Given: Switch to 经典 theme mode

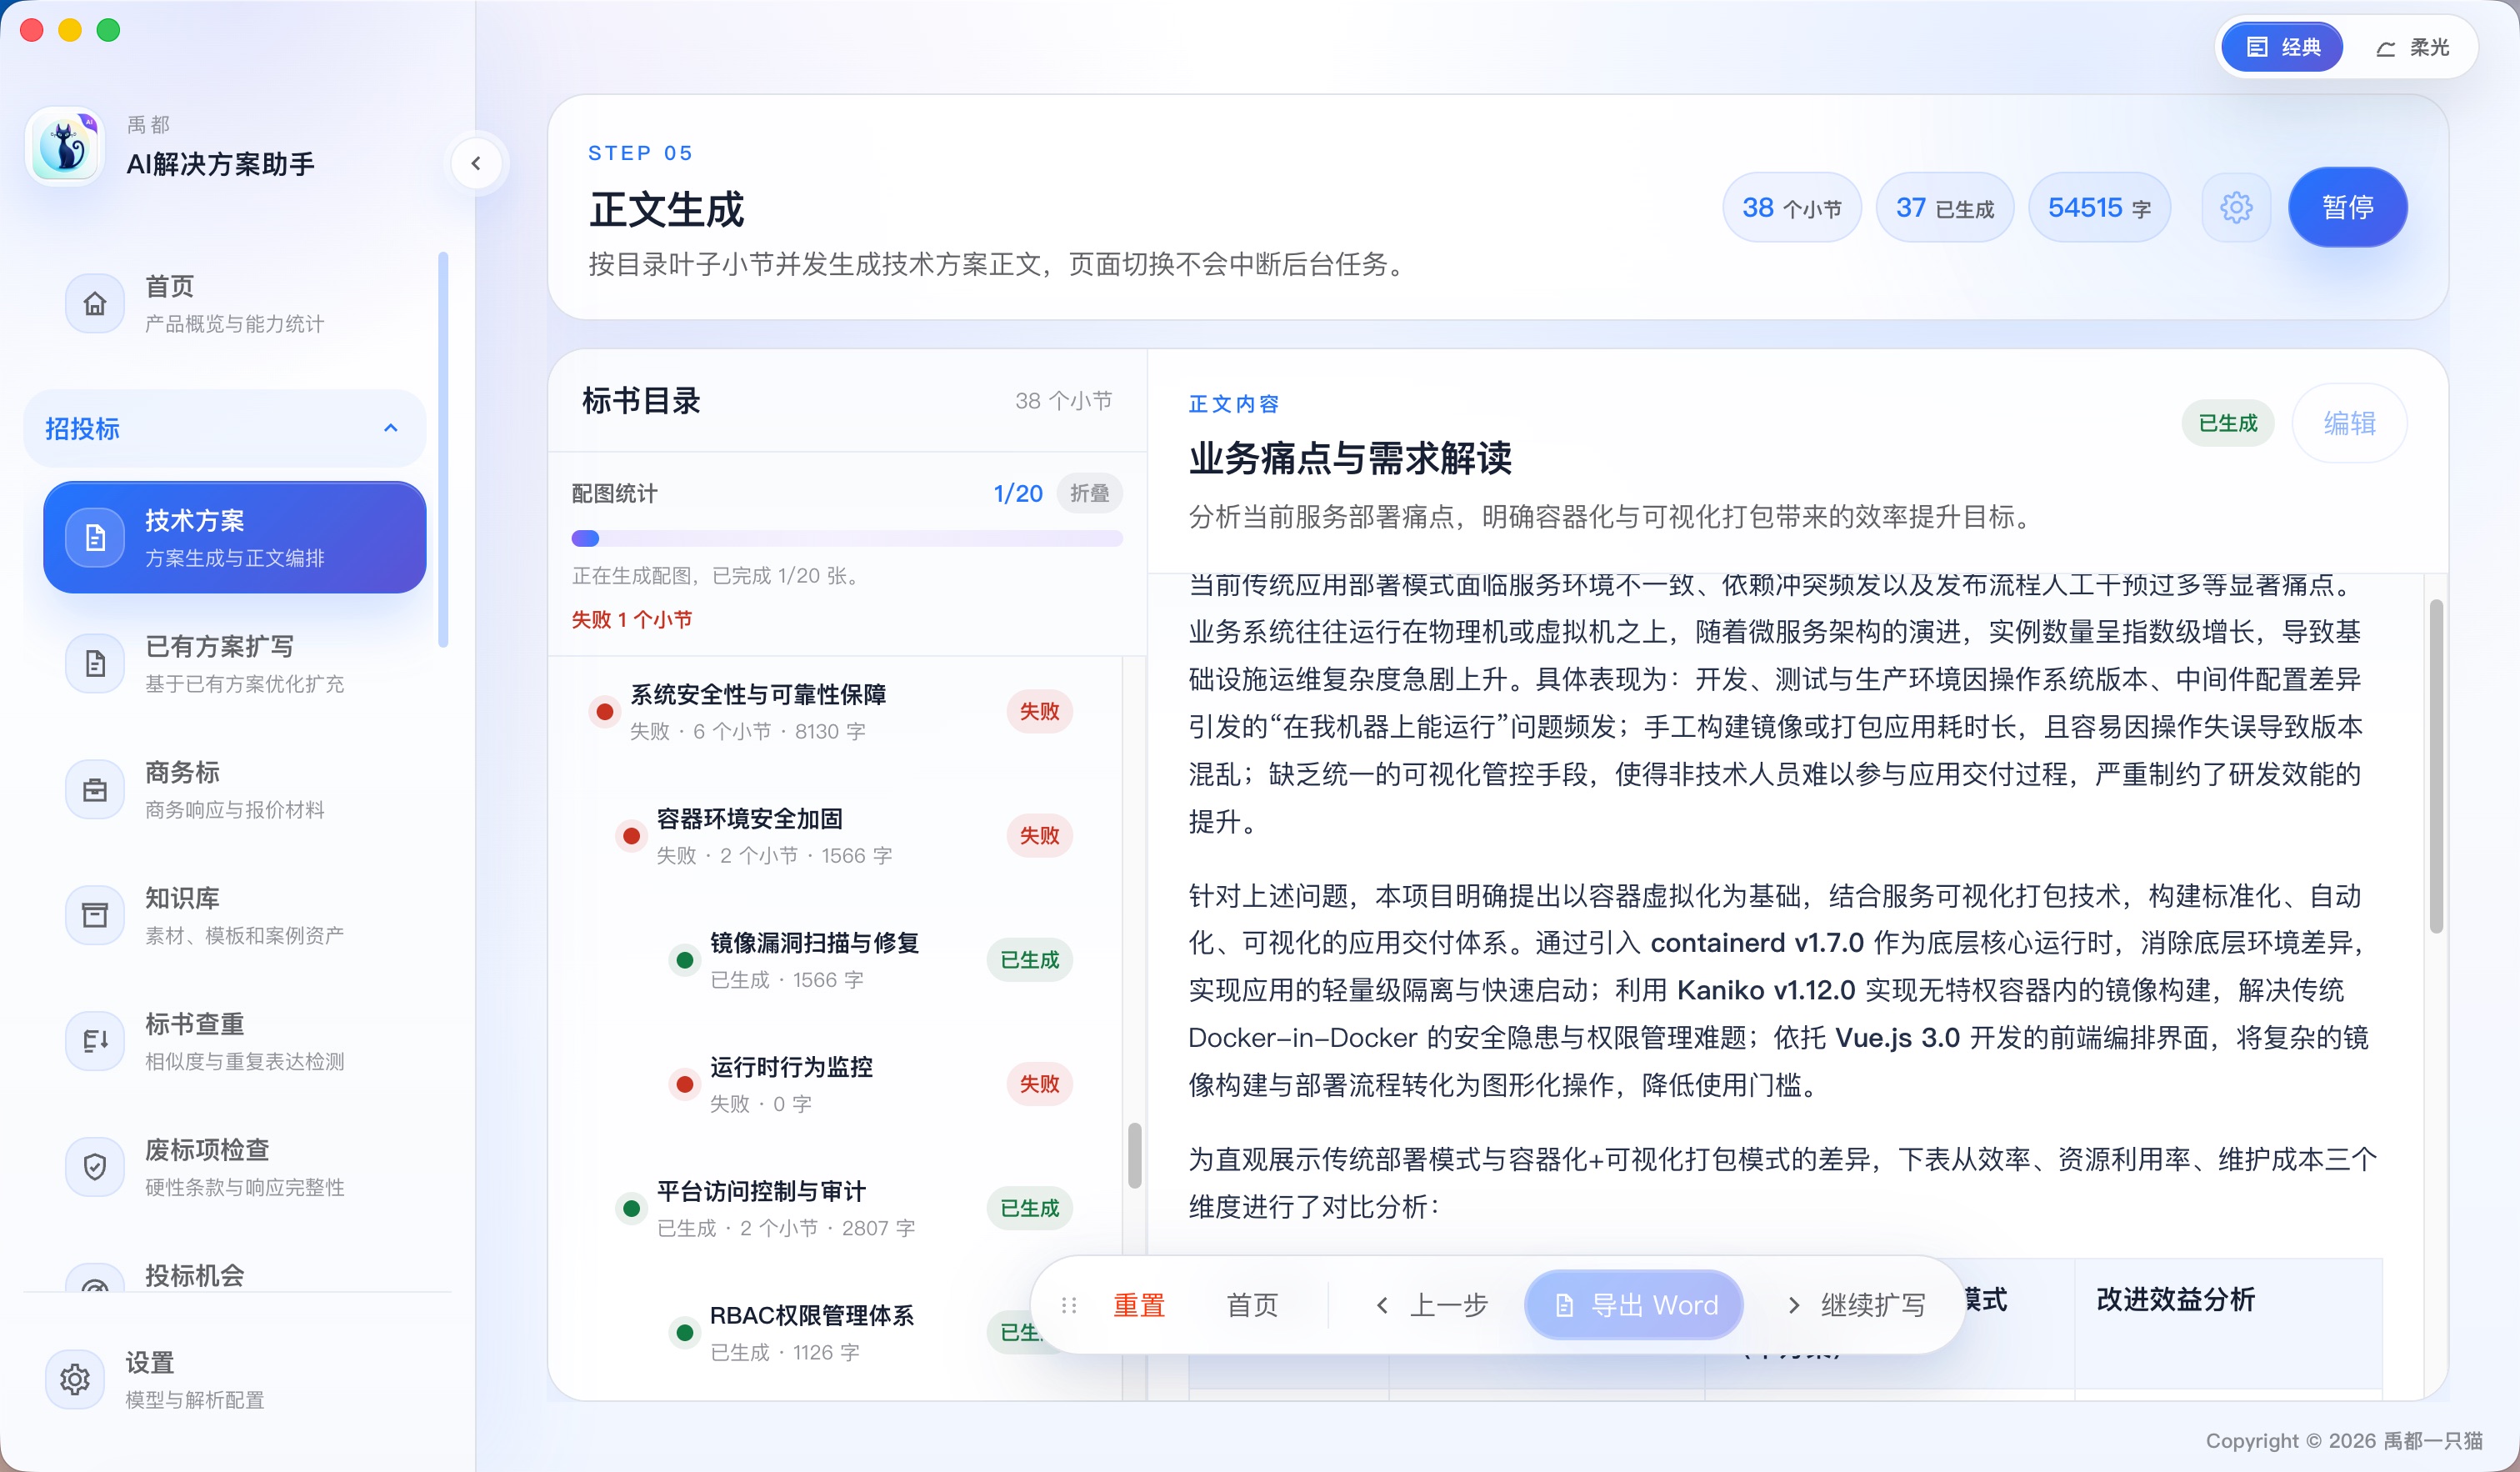Looking at the screenshot, I should (2282, 47).
